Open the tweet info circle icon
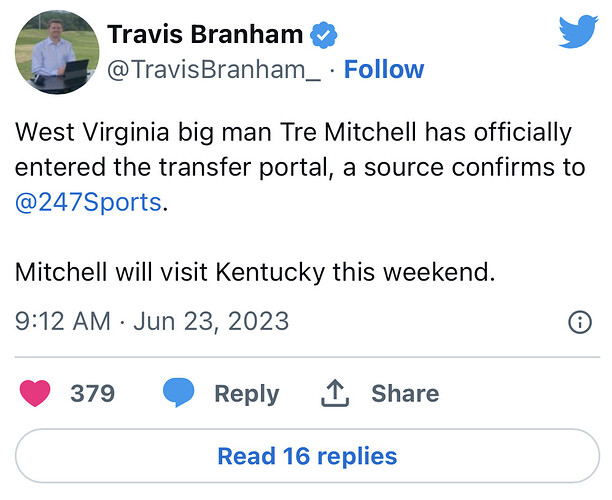This screenshot has width=612, height=500. tap(579, 322)
